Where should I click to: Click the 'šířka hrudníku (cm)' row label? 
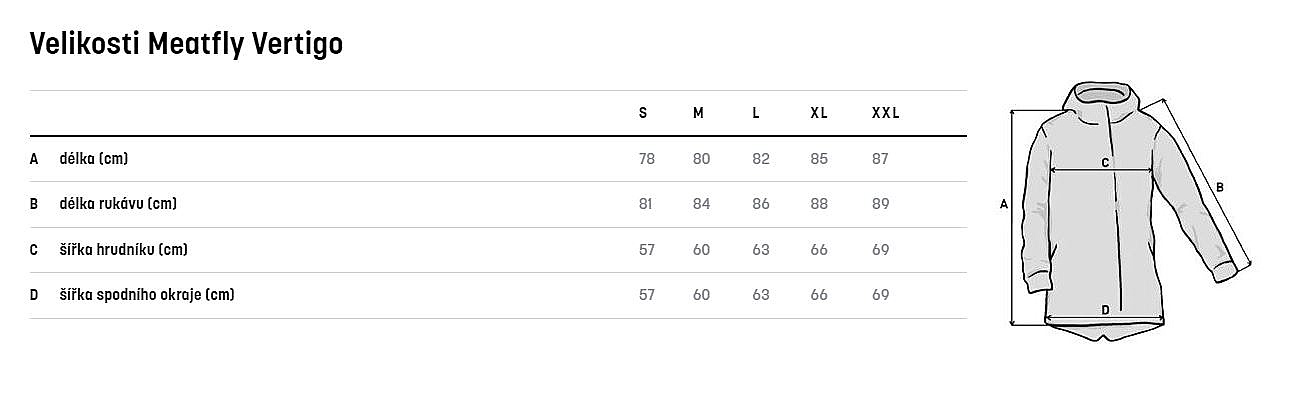(123, 249)
